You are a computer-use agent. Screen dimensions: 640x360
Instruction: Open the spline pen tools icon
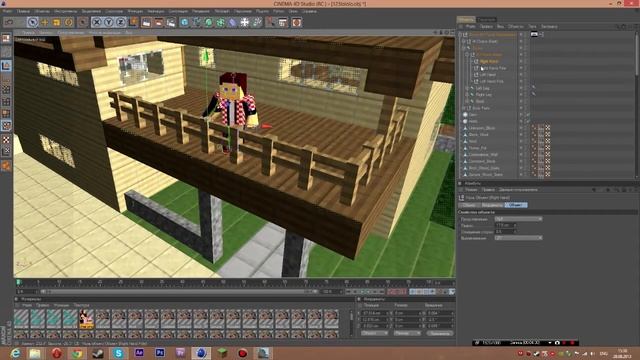pos(196,22)
